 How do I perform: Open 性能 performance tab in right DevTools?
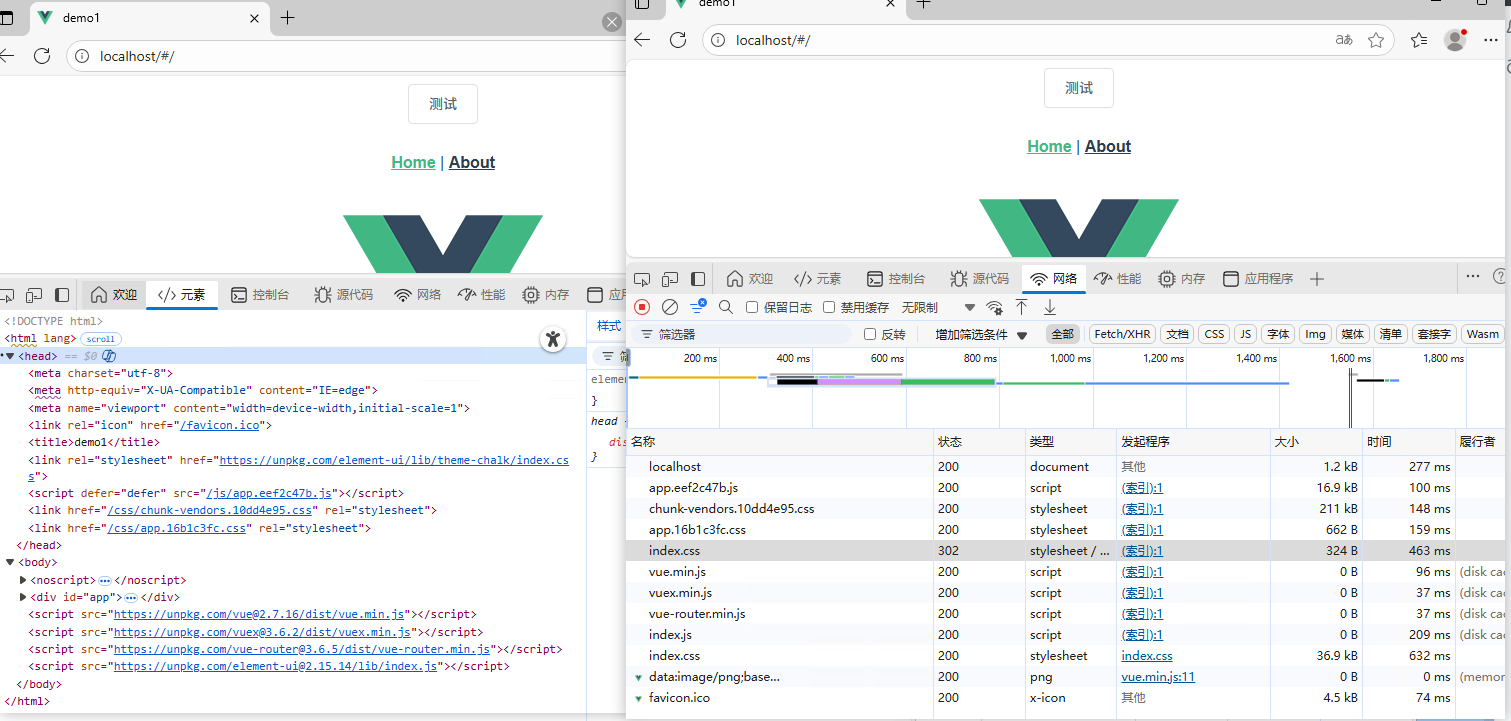pyautogui.click(x=1117, y=279)
